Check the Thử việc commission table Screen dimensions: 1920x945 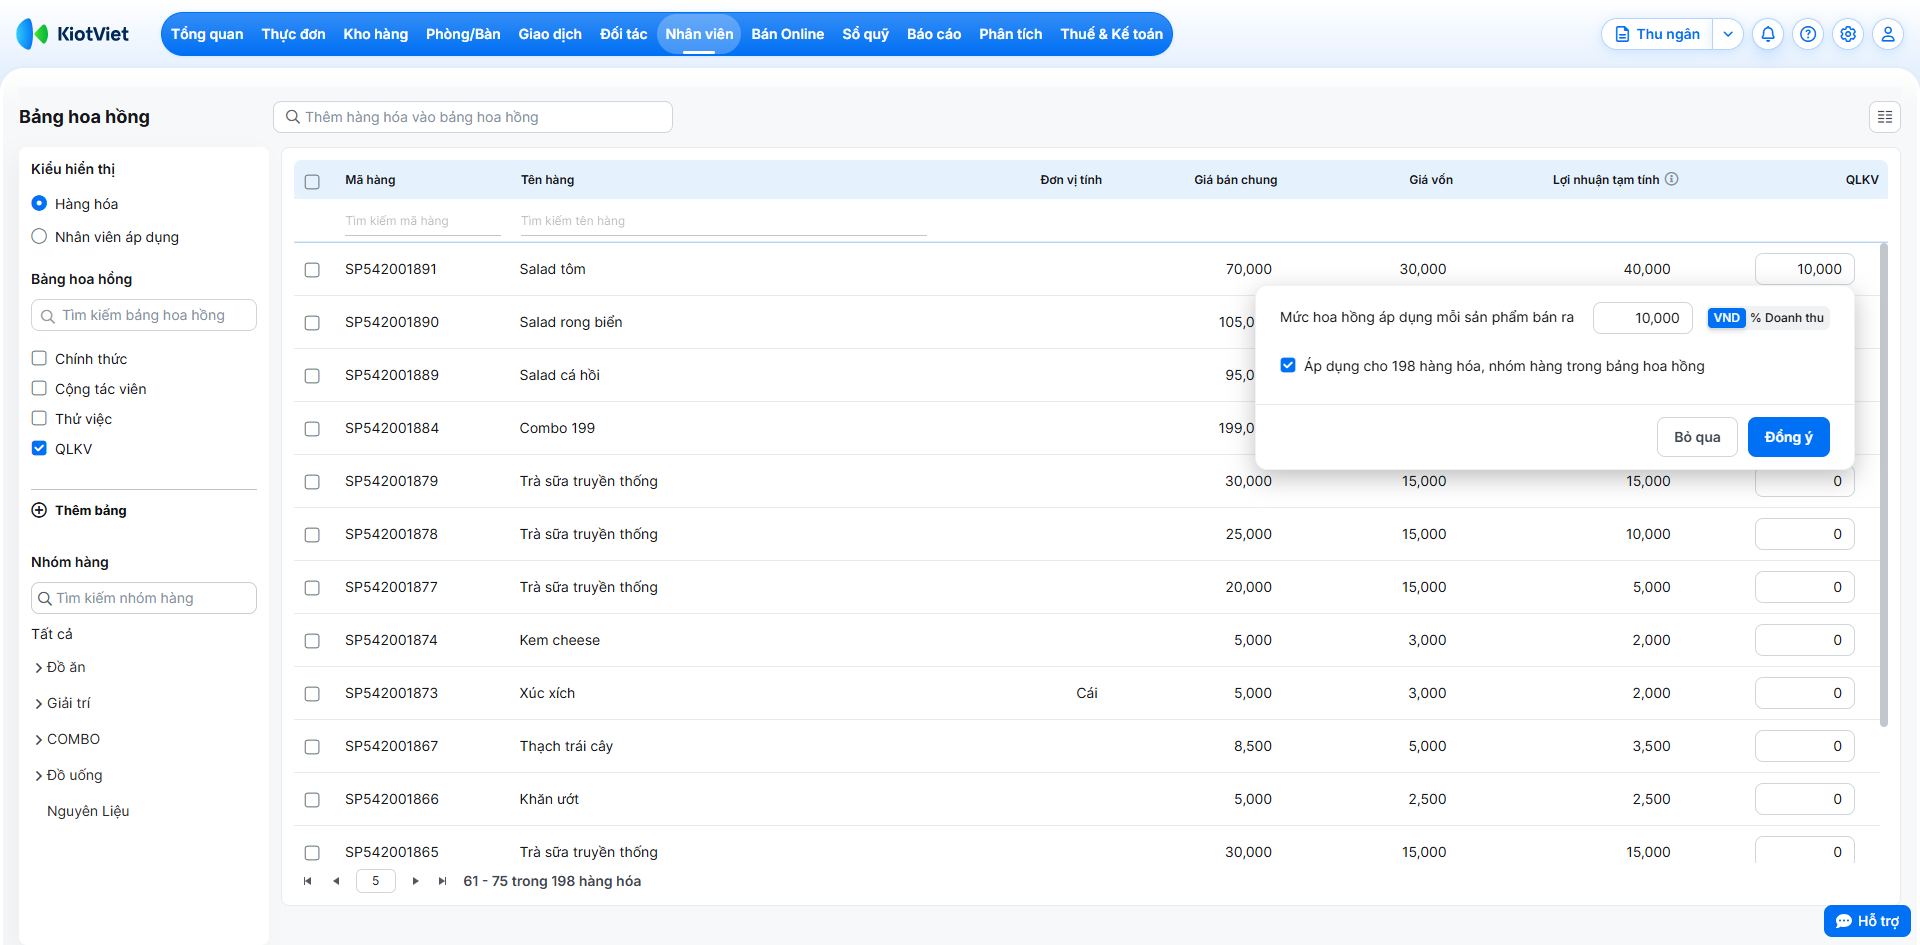pyautogui.click(x=39, y=418)
